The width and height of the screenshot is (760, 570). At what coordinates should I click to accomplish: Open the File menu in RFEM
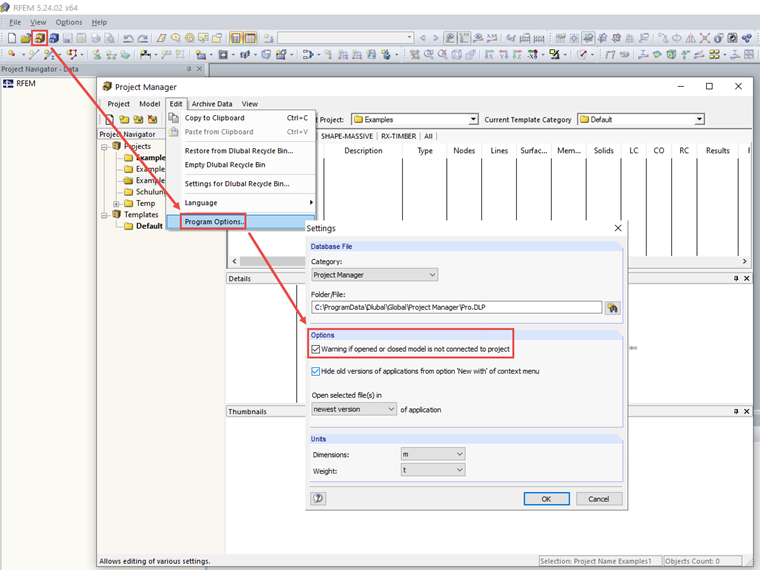15,22
